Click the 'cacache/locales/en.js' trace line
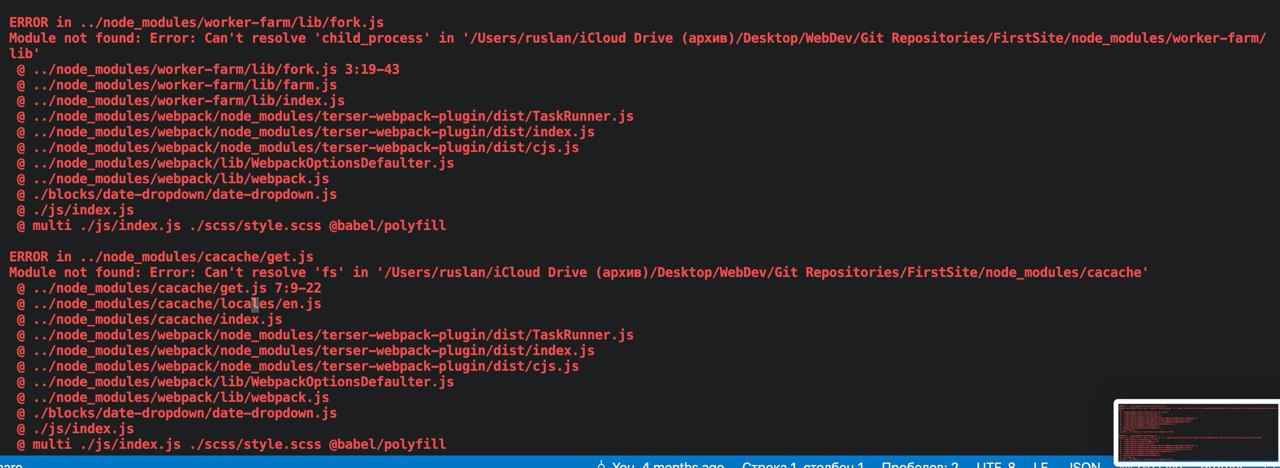This screenshot has height=468, width=1280. [x=168, y=303]
